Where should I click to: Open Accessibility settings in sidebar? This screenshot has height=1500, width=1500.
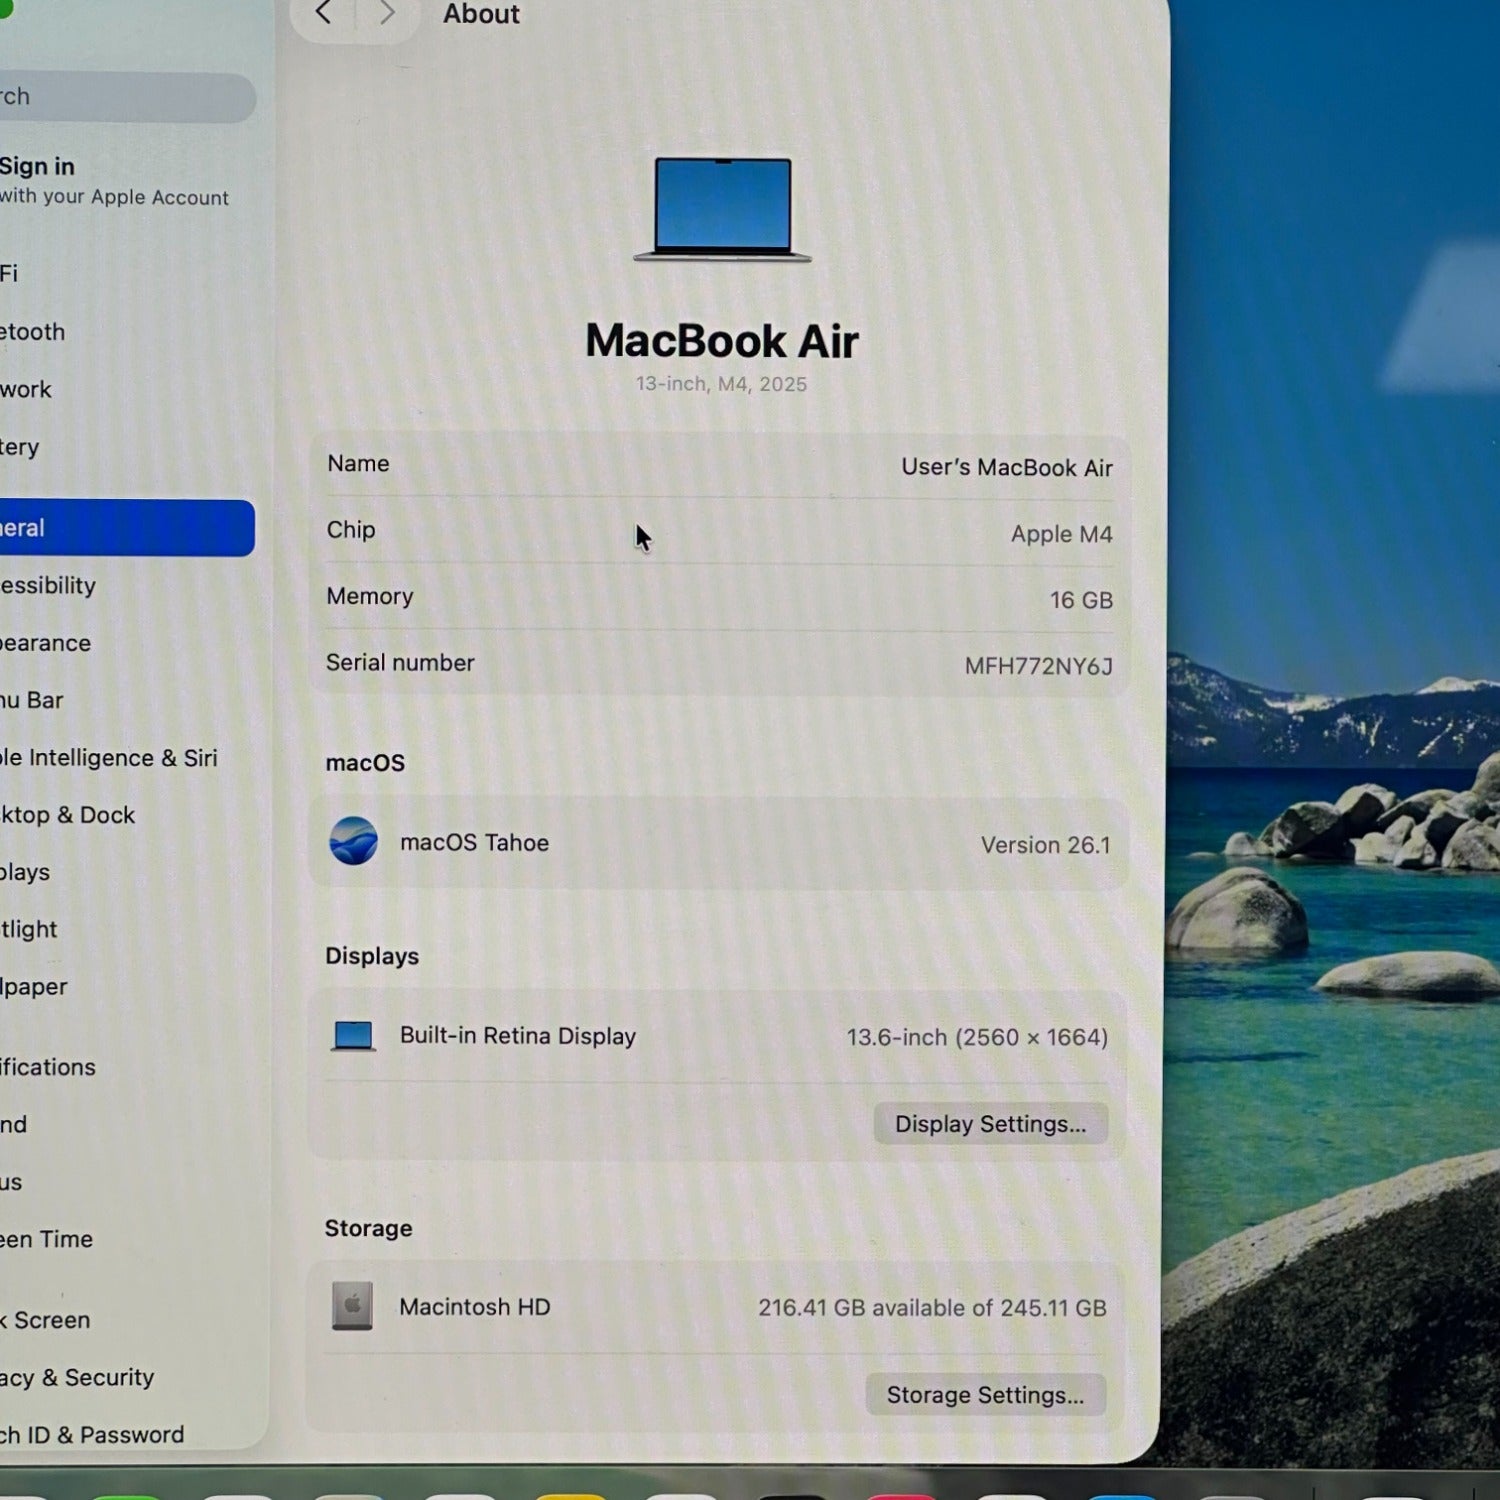click(50, 586)
